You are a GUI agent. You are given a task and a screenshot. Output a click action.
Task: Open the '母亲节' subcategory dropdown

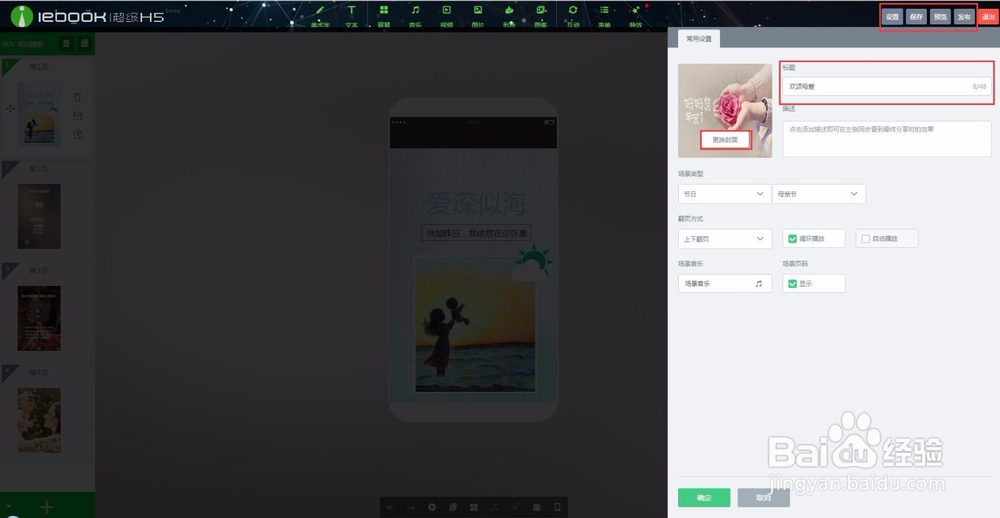[819, 194]
